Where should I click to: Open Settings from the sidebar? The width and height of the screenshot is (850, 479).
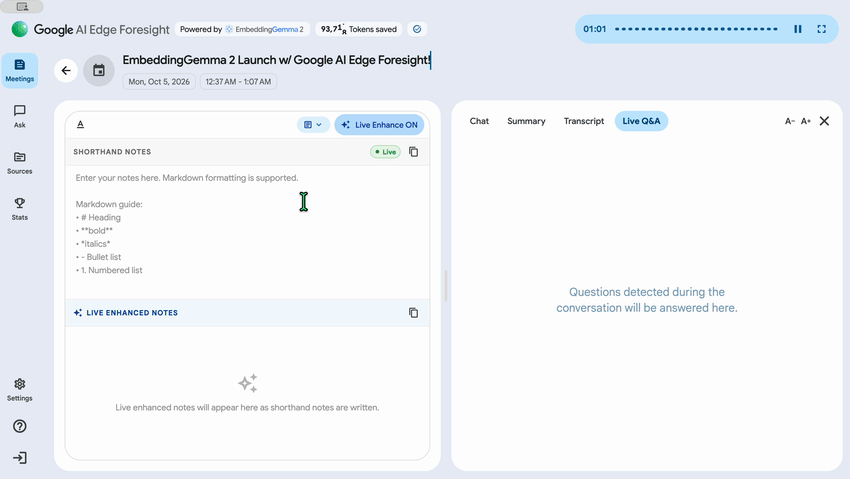coord(20,390)
